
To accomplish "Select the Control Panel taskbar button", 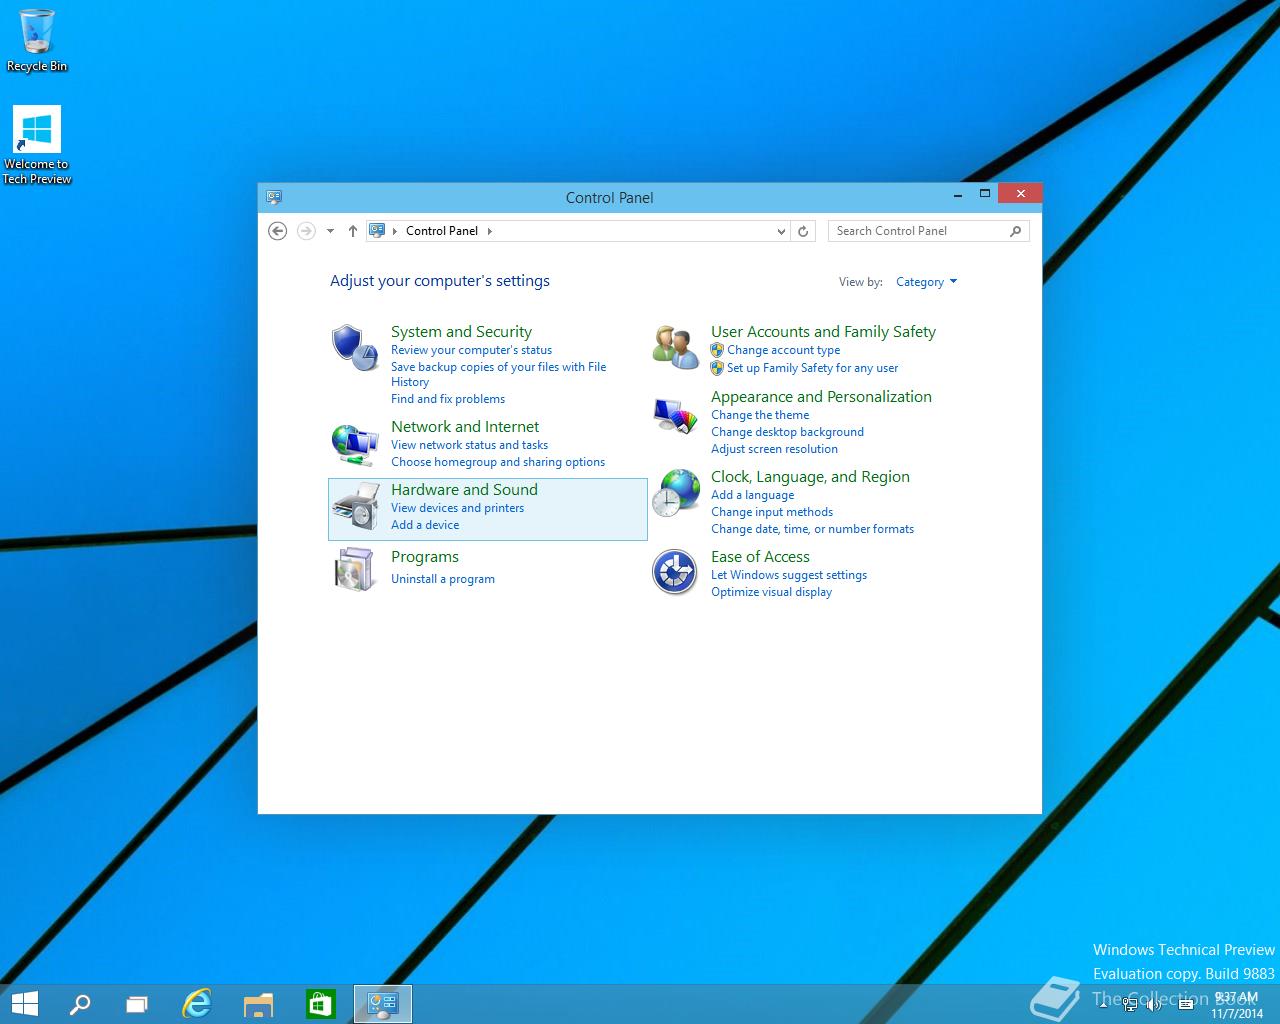I will pos(383,1004).
